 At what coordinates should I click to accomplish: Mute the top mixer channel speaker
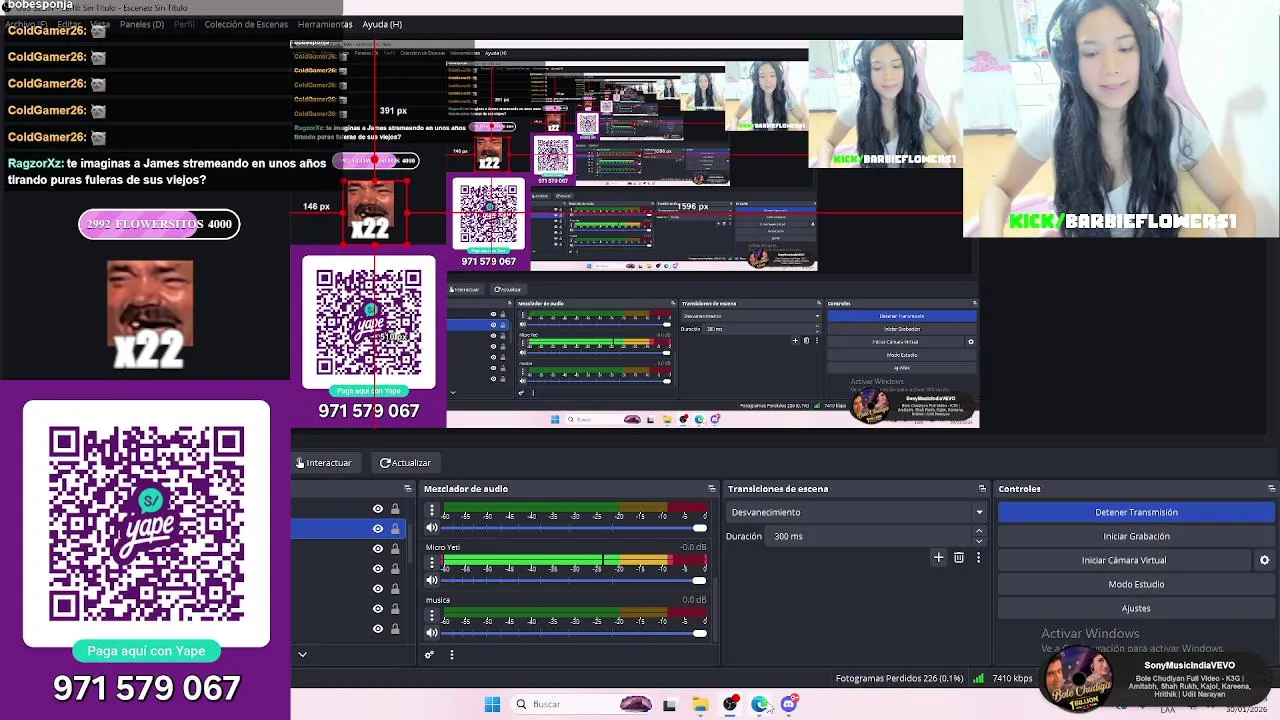pos(432,527)
